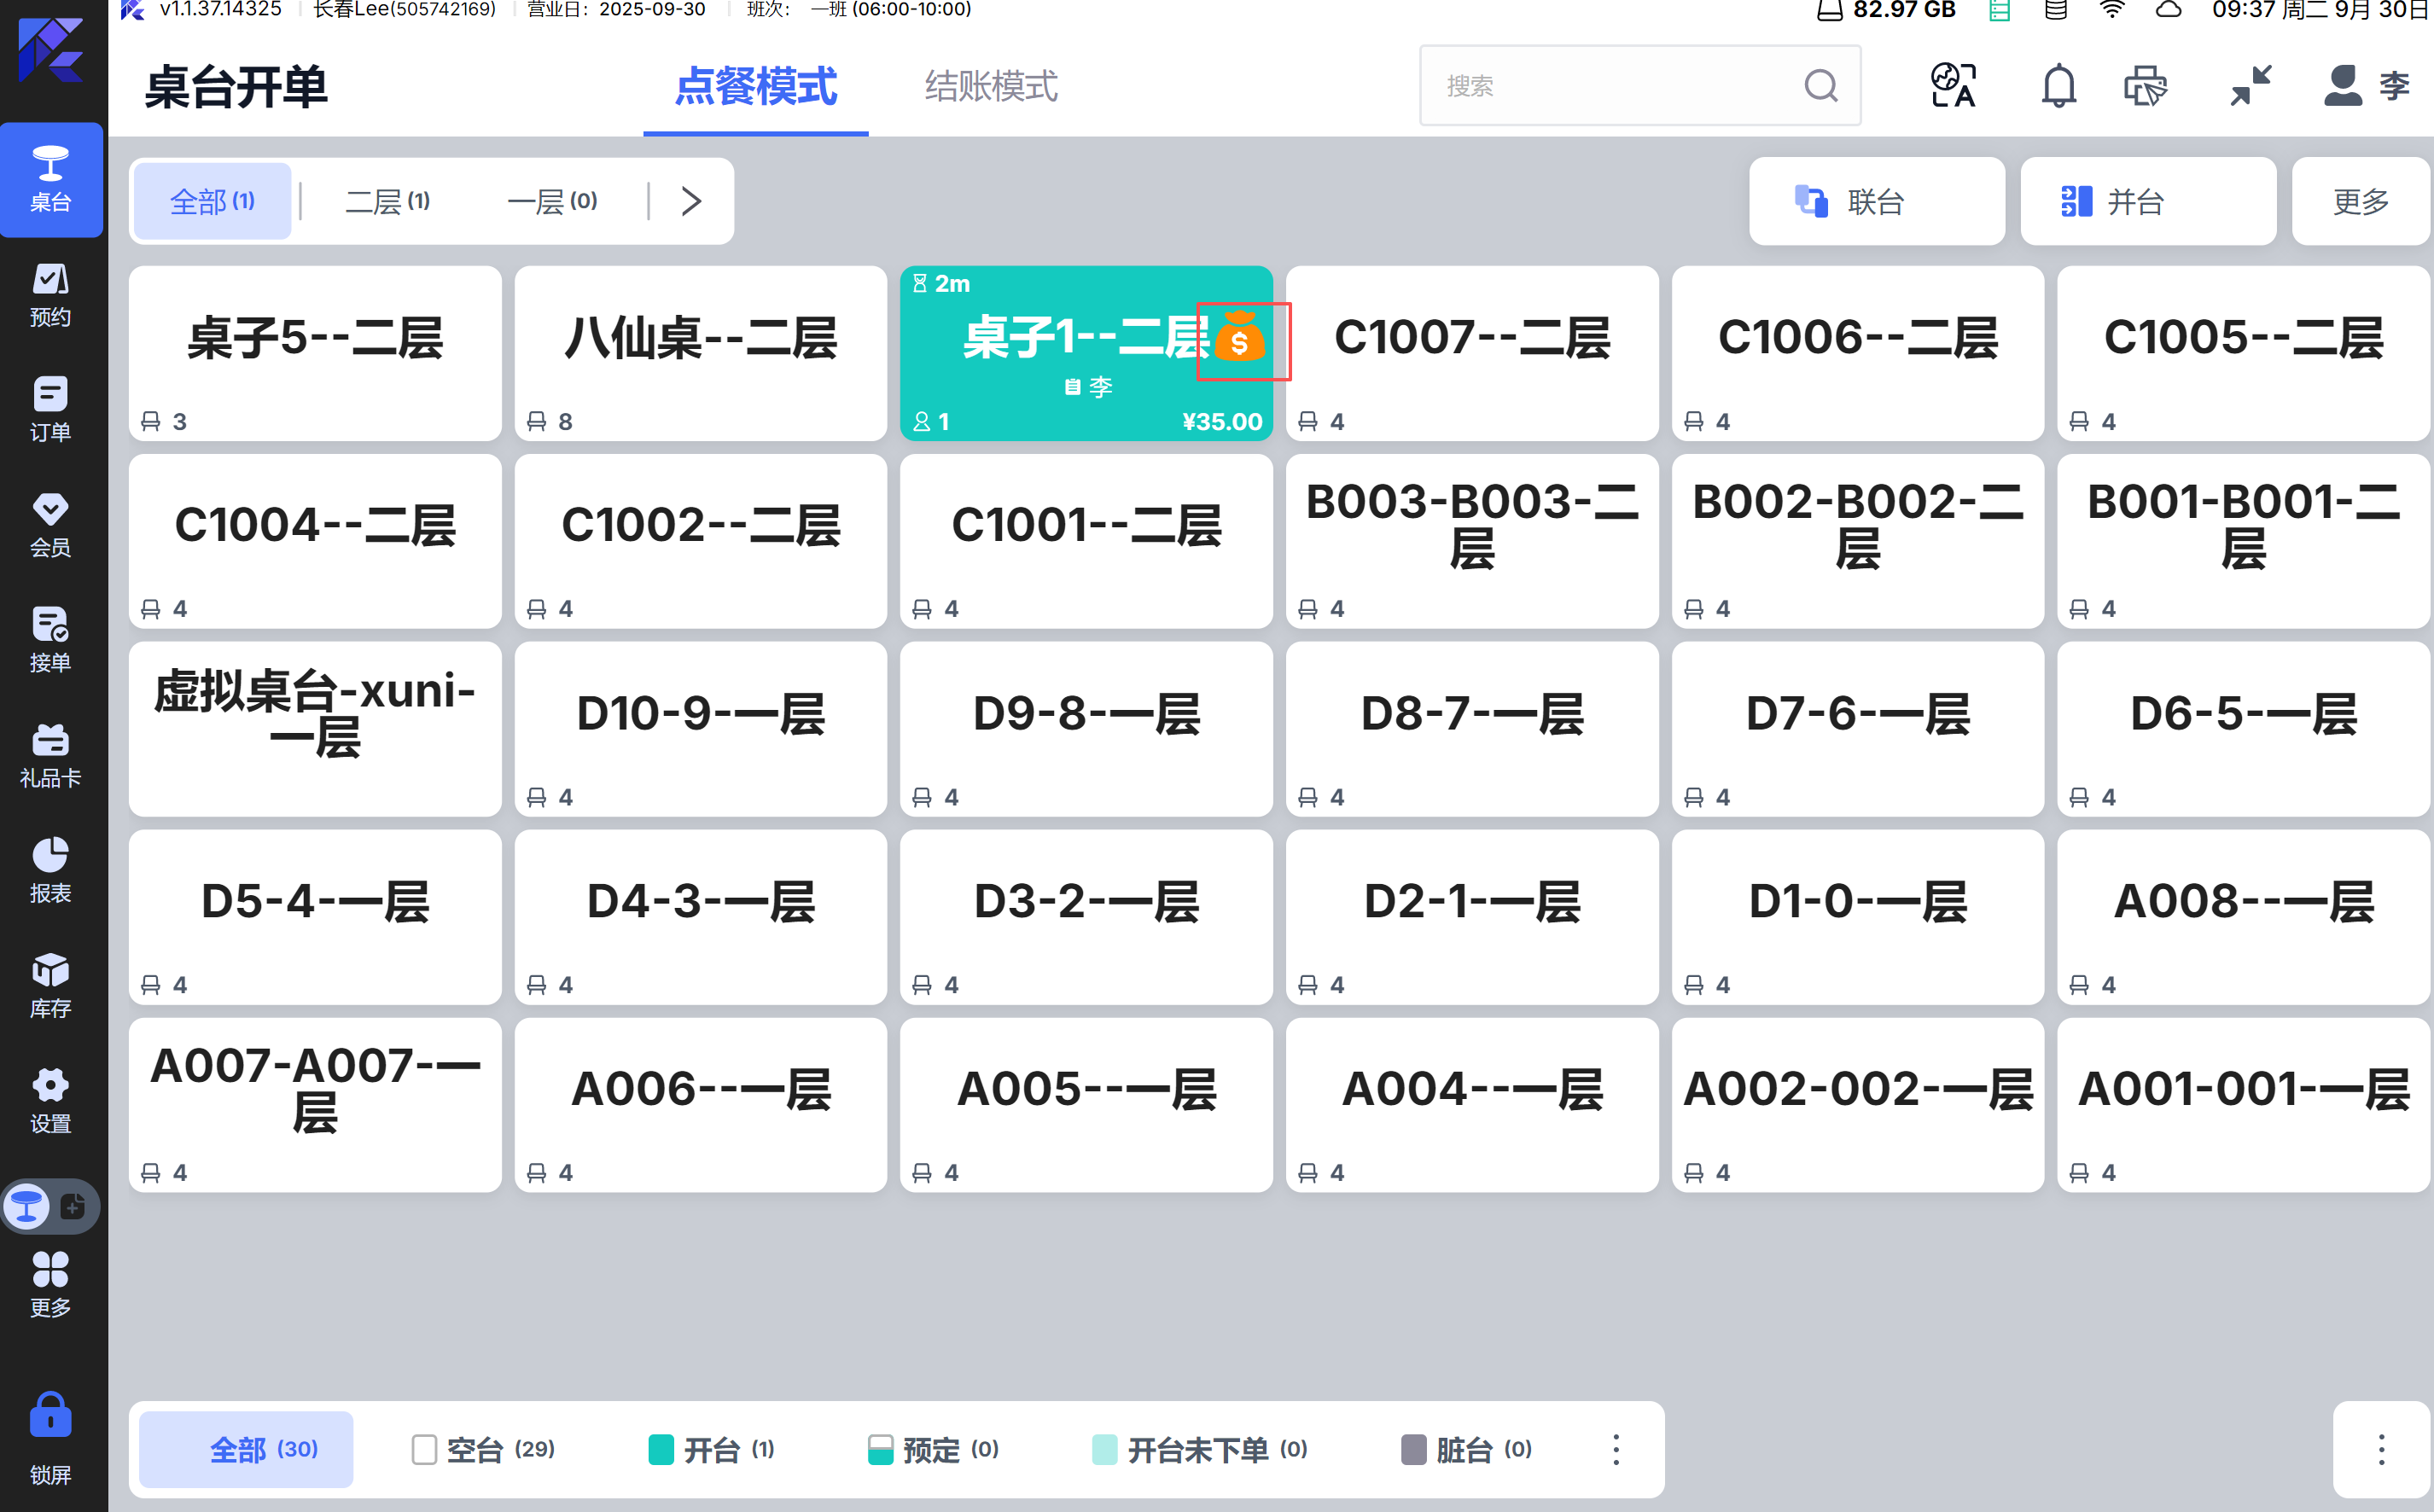Switch to 结账模式 tab
Image resolution: width=2434 pixels, height=1512 pixels.
990,86
